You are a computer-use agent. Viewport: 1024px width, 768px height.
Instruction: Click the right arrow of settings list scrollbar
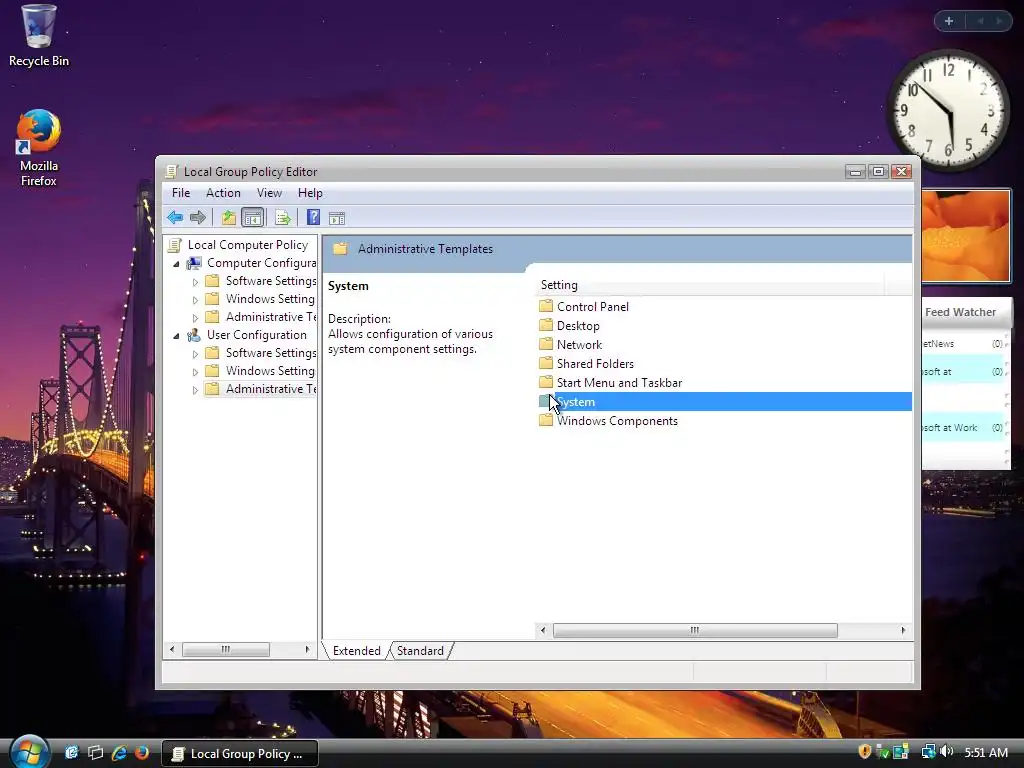pyautogui.click(x=903, y=630)
